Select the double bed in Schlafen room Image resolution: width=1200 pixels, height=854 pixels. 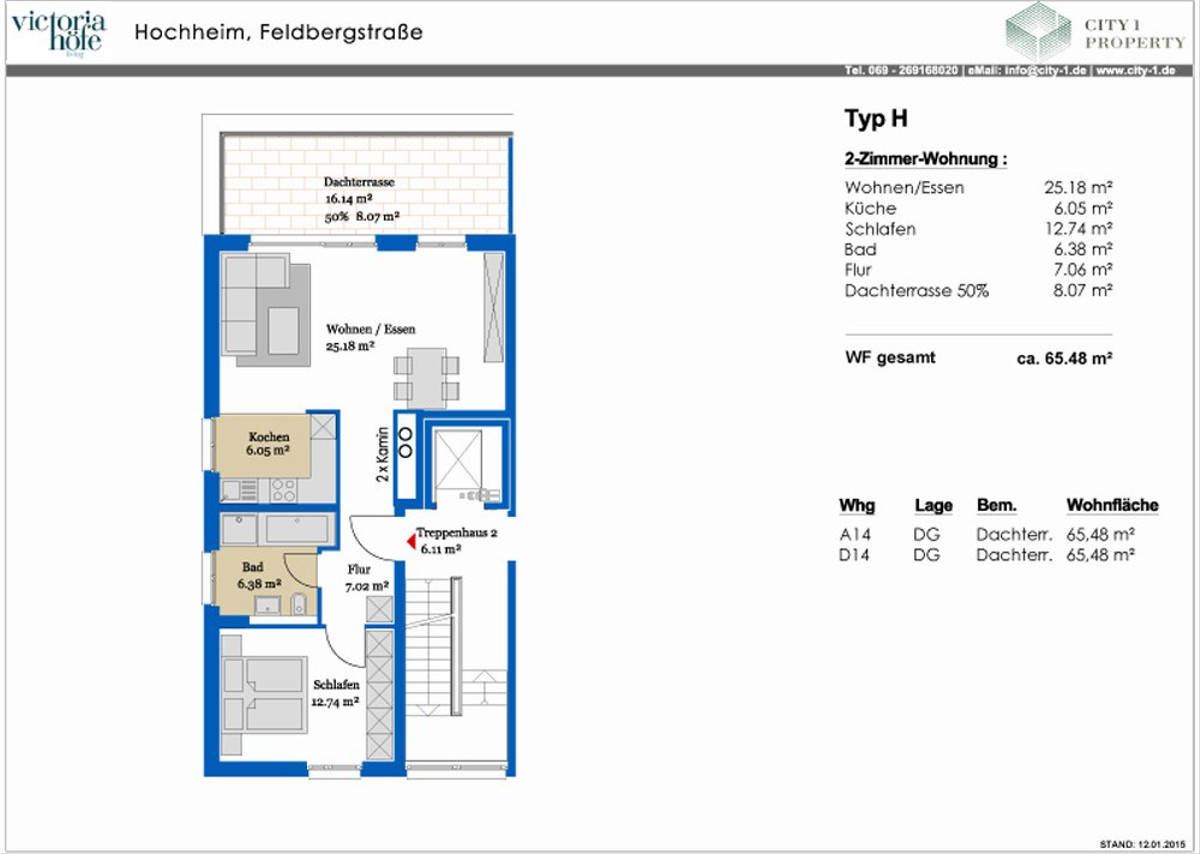263,693
